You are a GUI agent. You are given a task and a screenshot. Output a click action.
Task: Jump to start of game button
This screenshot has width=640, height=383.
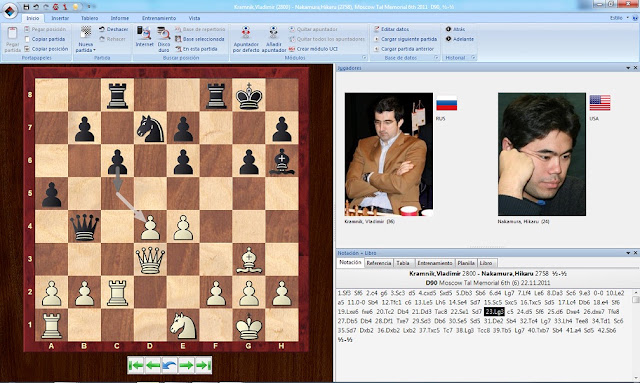pyautogui.click(x=136, y=365)
